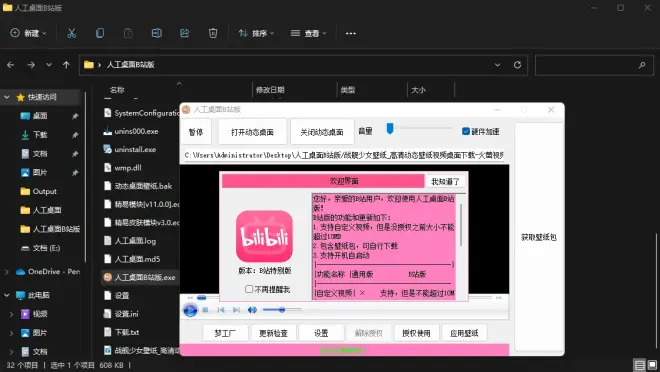This screenshot has height=372, width=660.
Task: Switch to large icons view in status bar
Action: click(652, 365)
